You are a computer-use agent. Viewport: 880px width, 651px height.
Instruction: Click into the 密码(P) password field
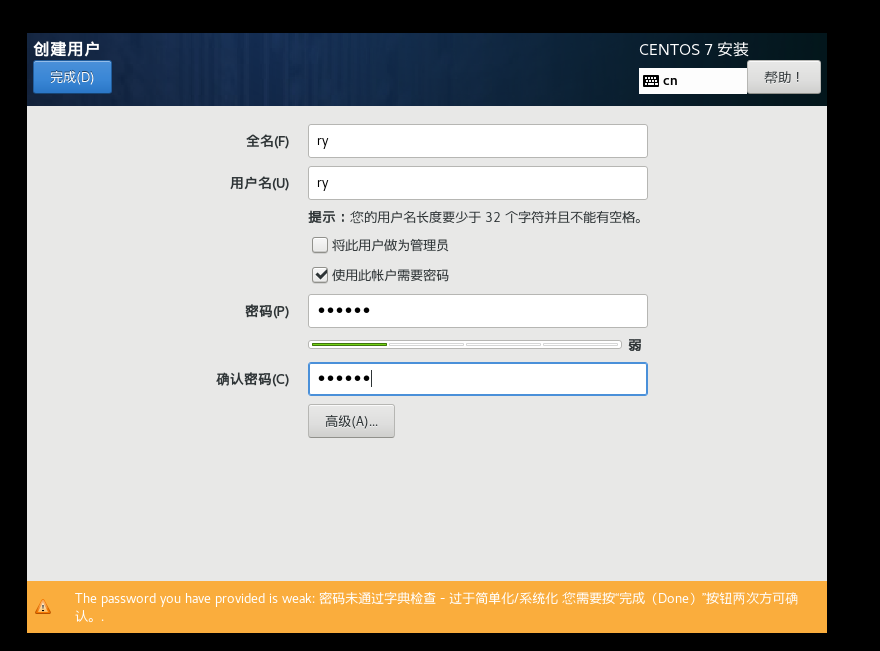[x=478, y=311]
